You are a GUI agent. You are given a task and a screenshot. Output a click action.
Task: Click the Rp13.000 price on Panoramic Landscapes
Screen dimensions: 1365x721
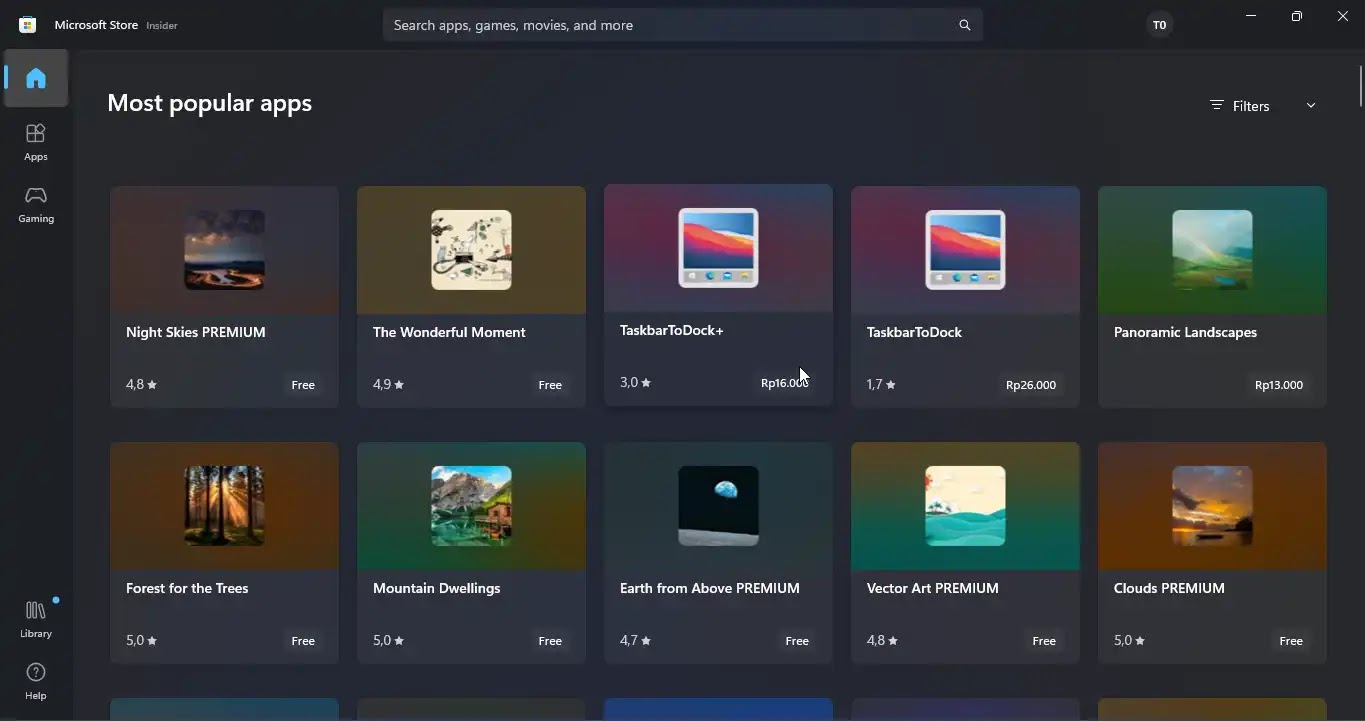1279,385
